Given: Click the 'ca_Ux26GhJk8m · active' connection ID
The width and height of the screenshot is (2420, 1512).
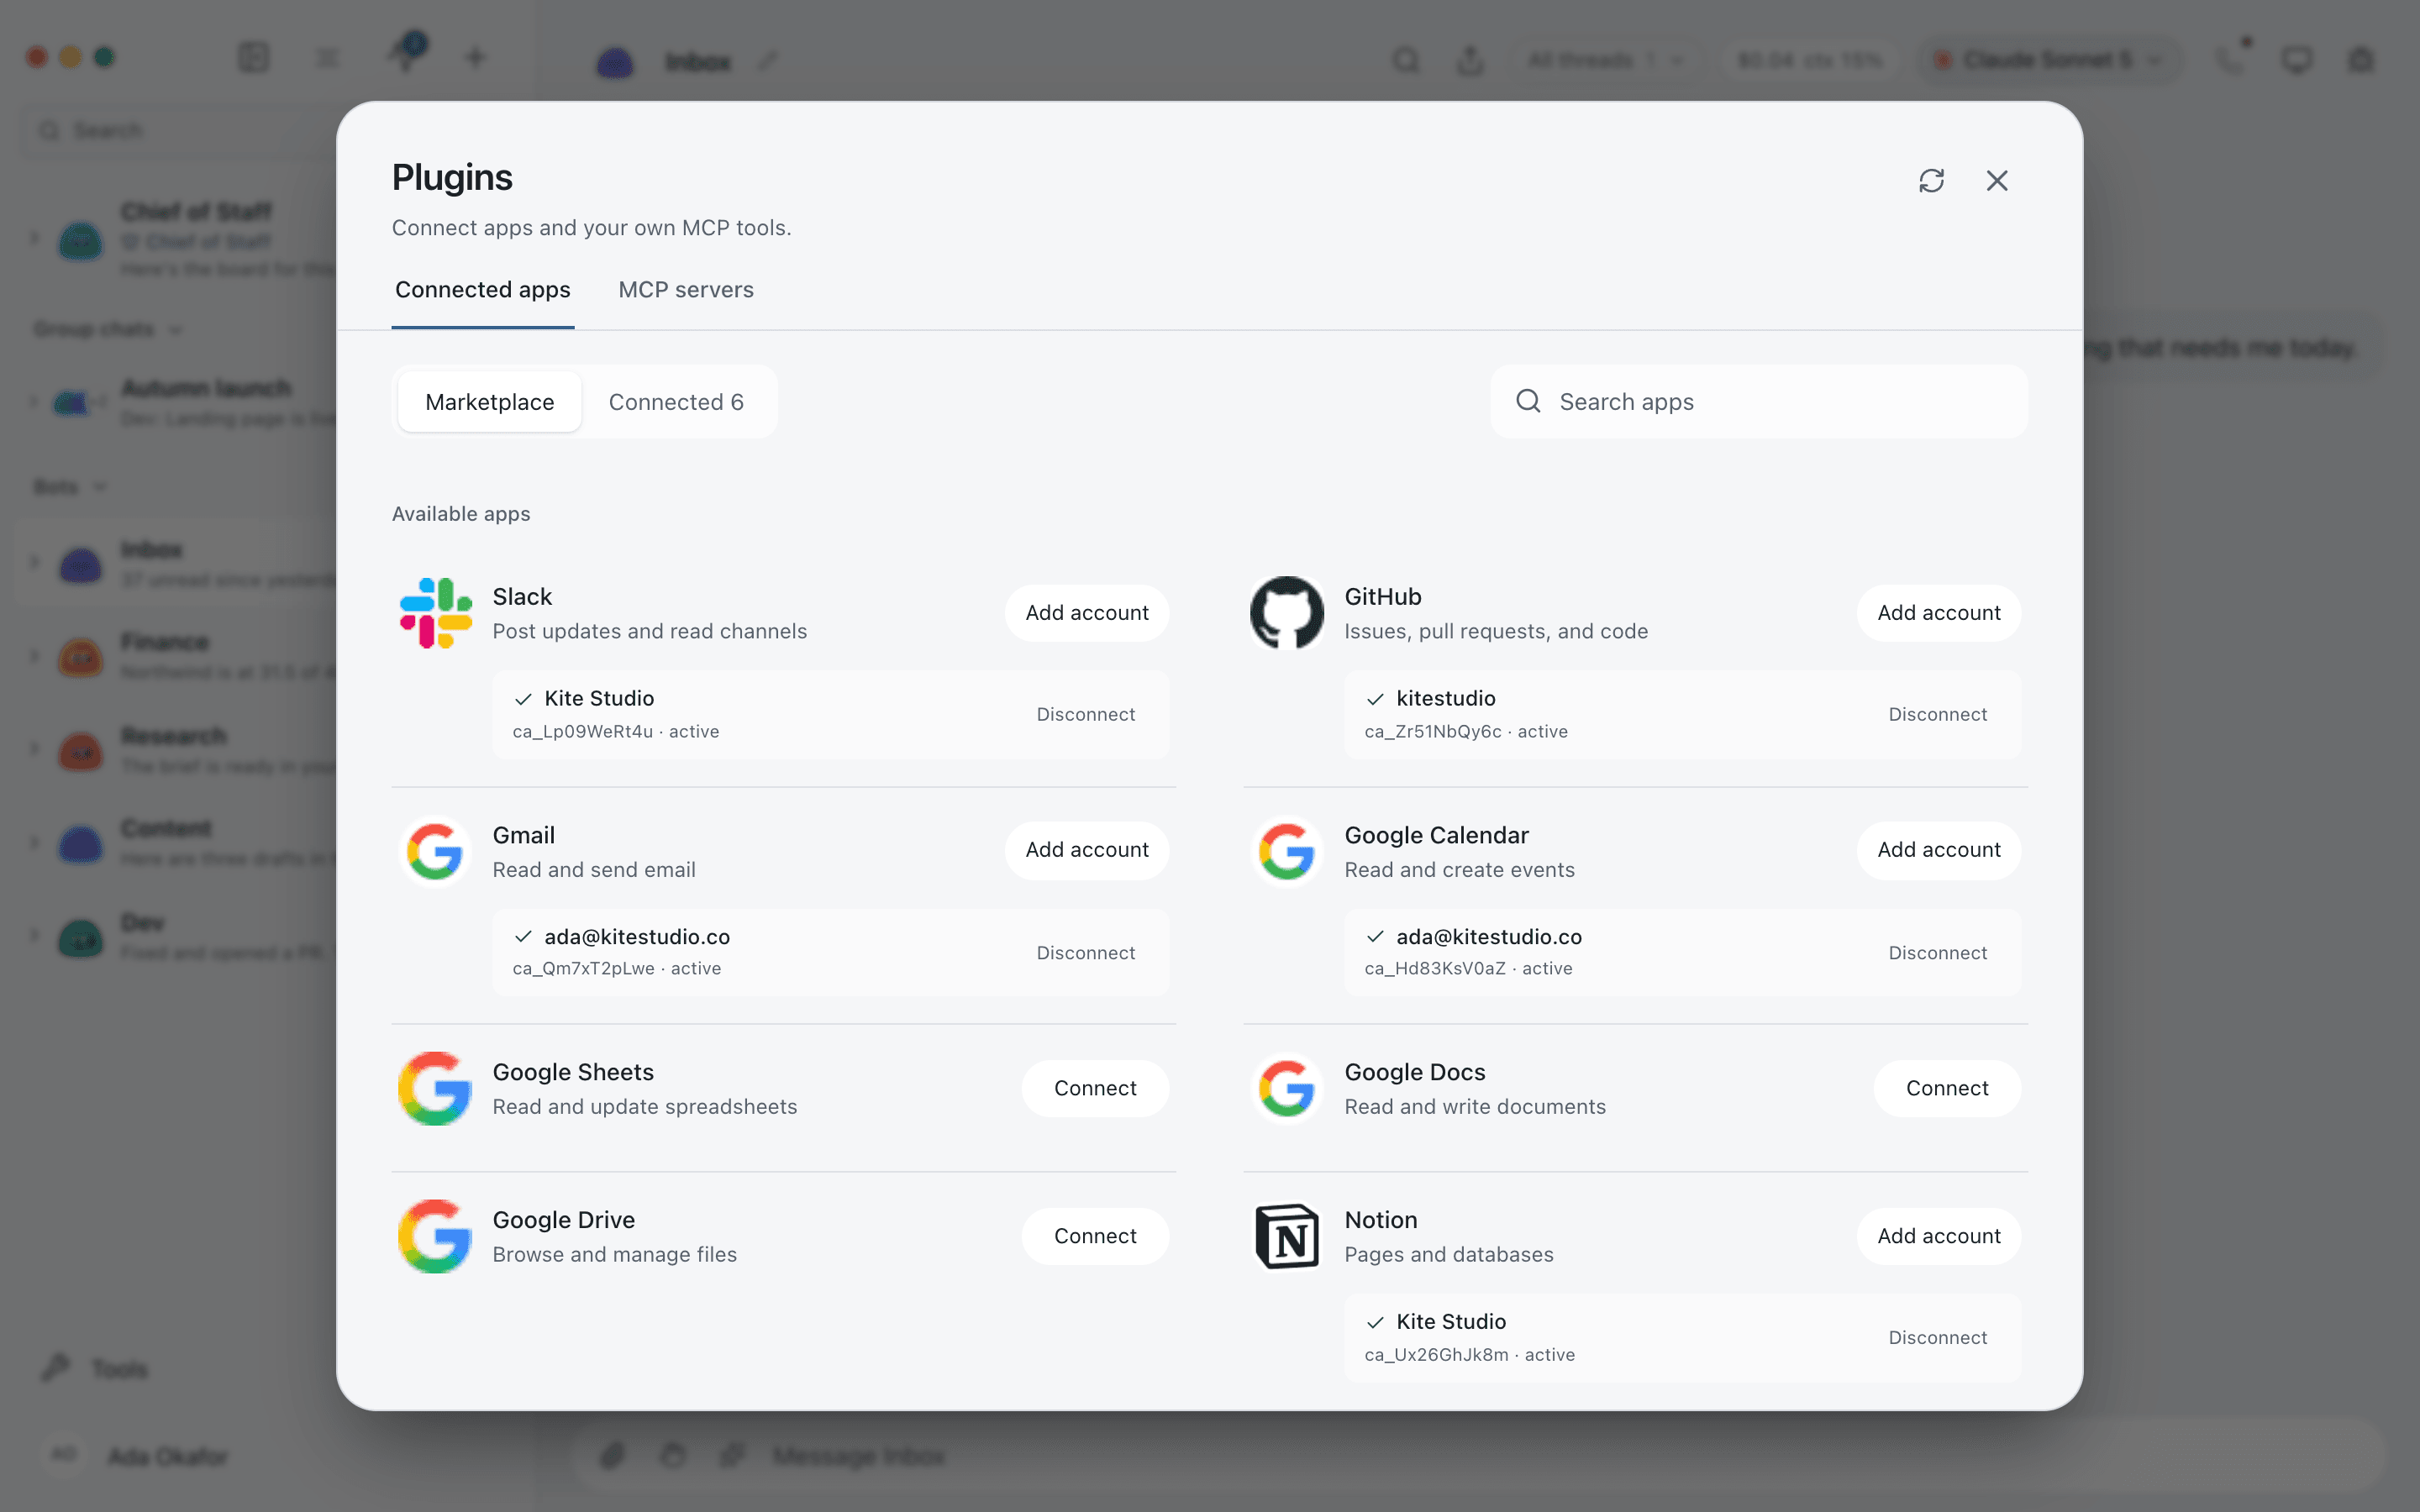Looking at the screenshot, I should click(1470, 1355).
